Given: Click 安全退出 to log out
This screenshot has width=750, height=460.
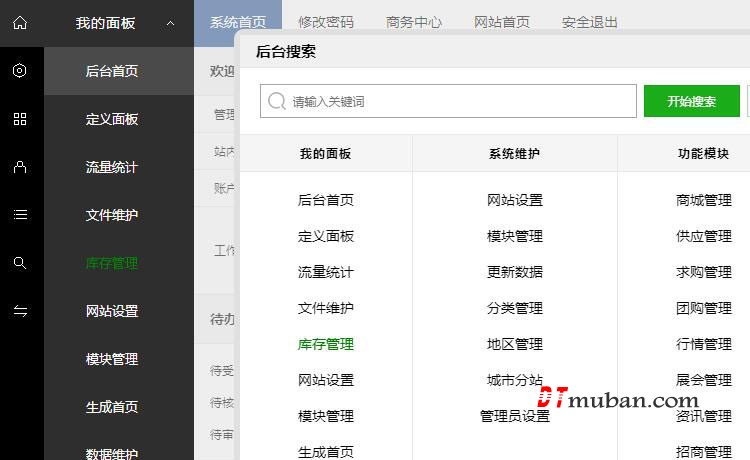Looking at the screenshot, I should click(590, 22).
